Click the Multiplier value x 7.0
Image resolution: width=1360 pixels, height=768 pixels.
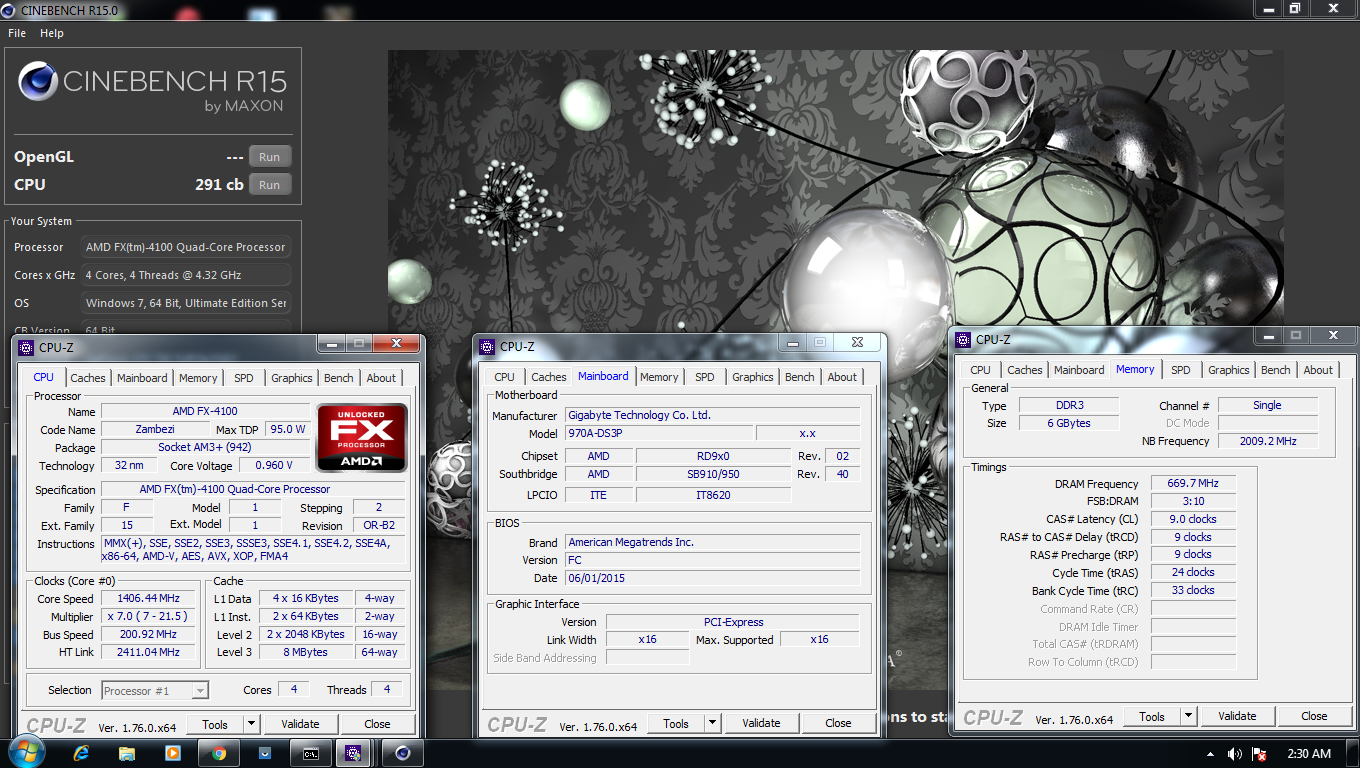tap(148, 617)
